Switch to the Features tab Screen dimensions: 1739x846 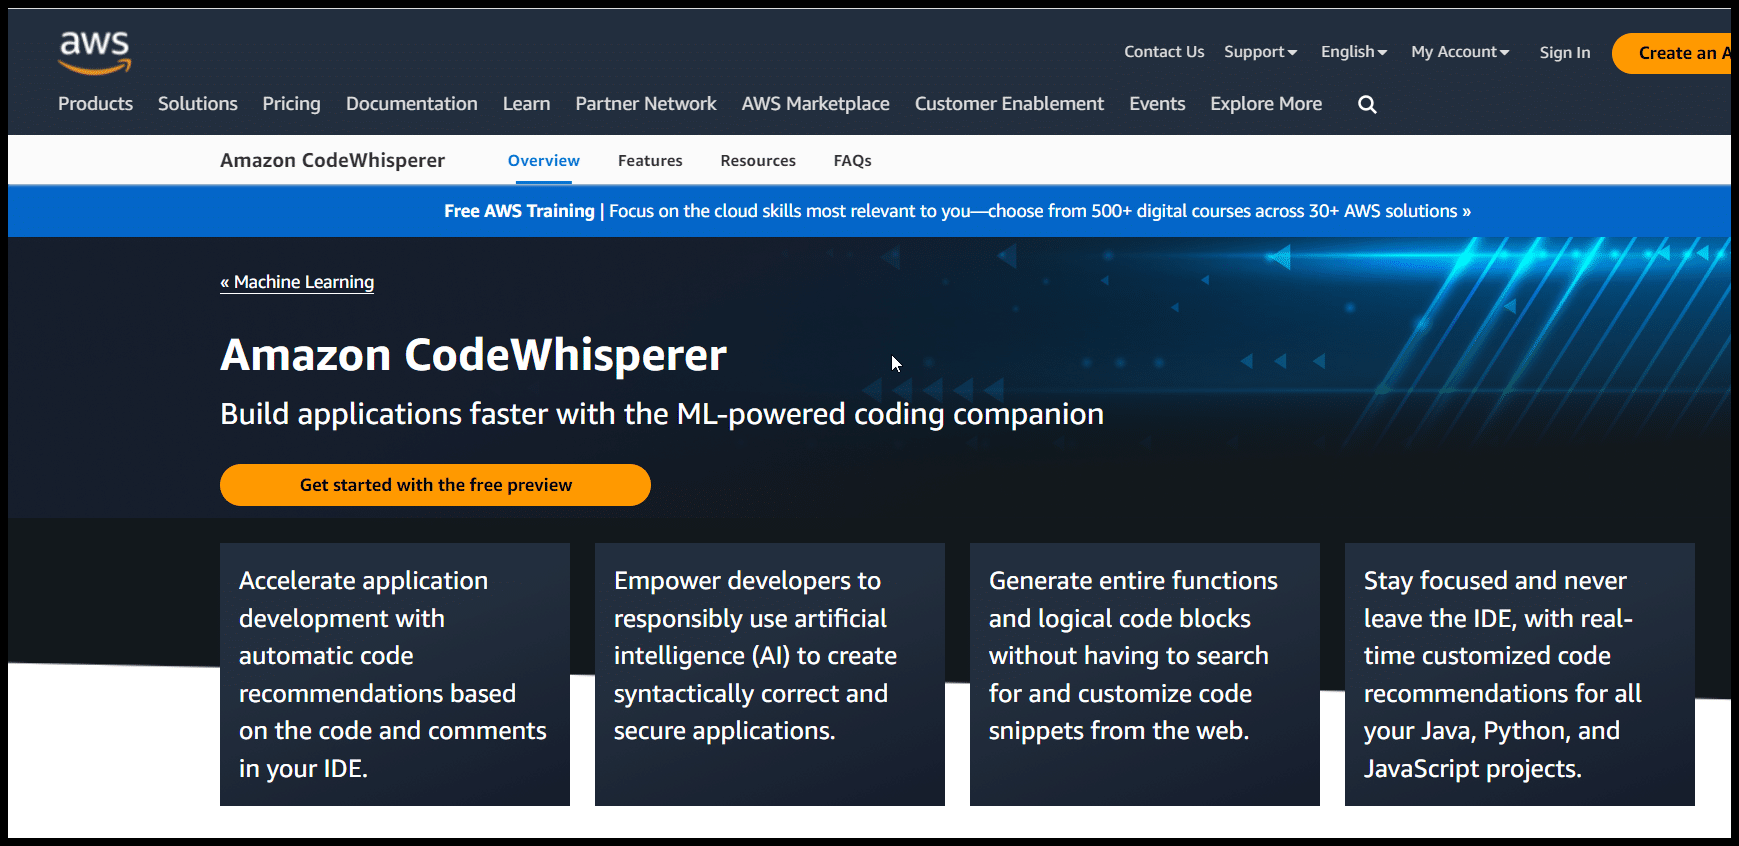(650, 160)
